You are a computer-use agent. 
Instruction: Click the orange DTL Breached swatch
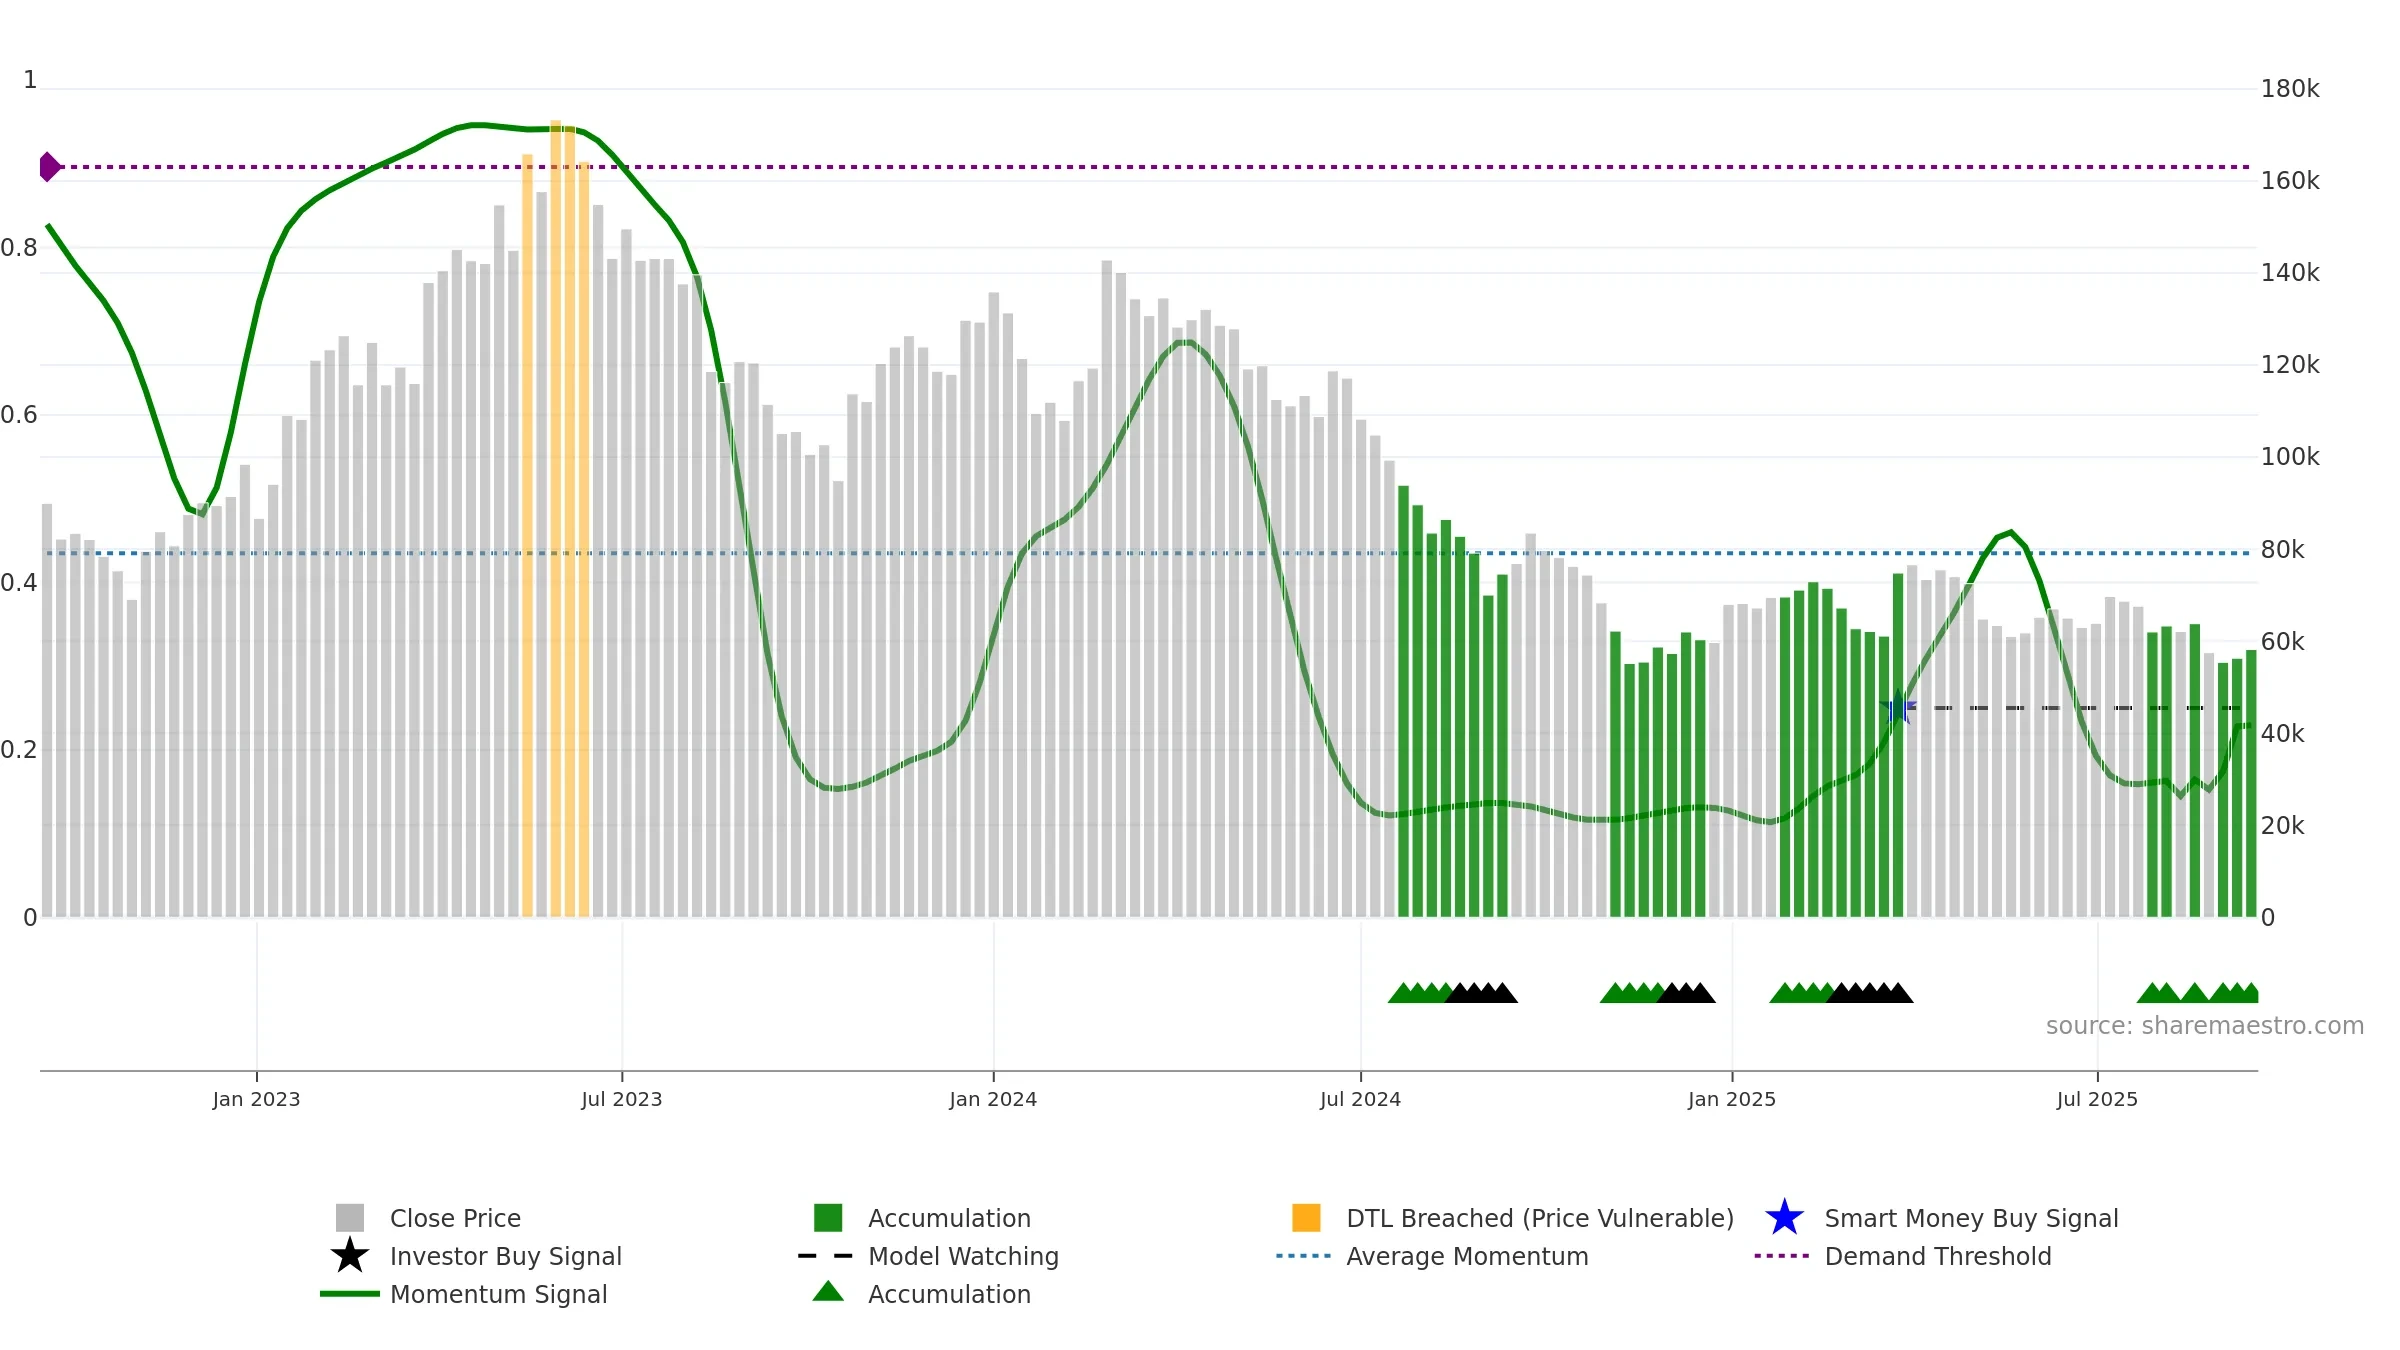(x=1306, y=1218)
